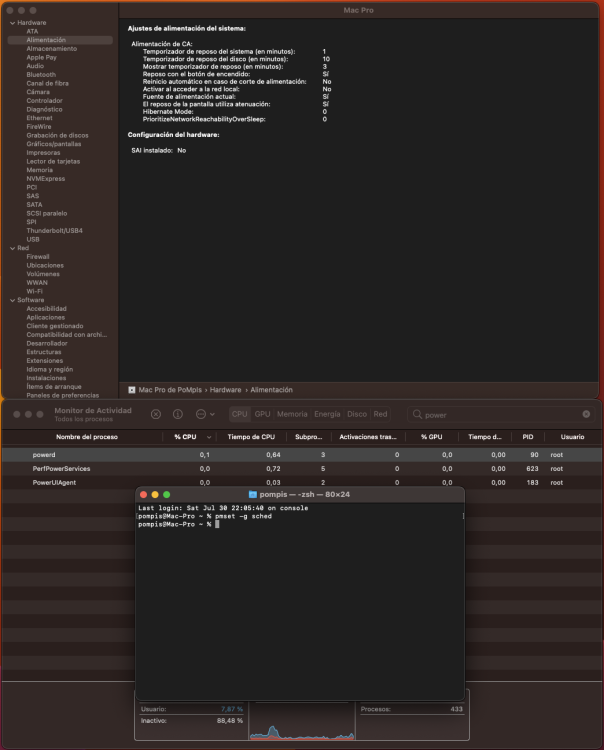Select Bluetooth in the sidebar
The image size is (604, 750).
tap(41, 75)
